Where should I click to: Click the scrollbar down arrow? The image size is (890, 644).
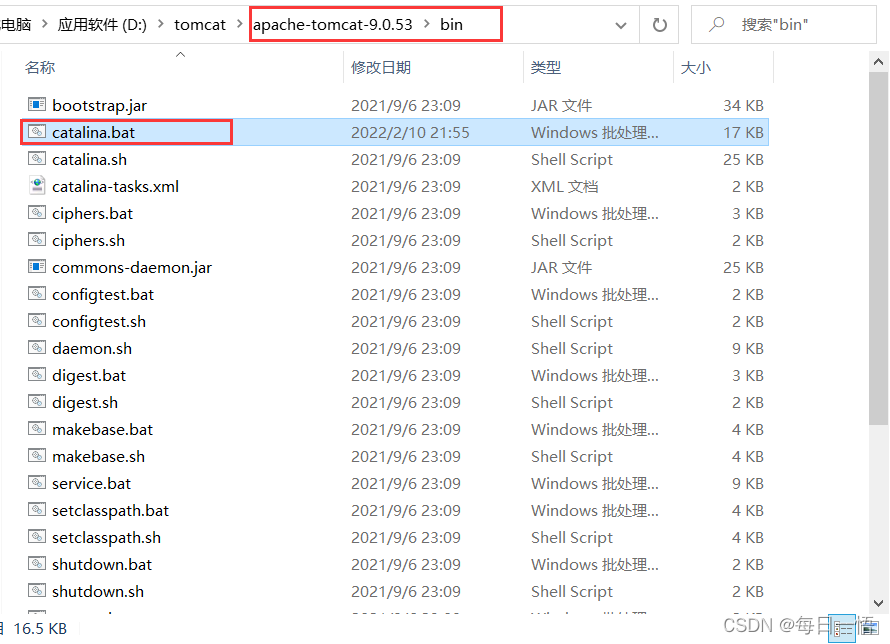point(879,603)
